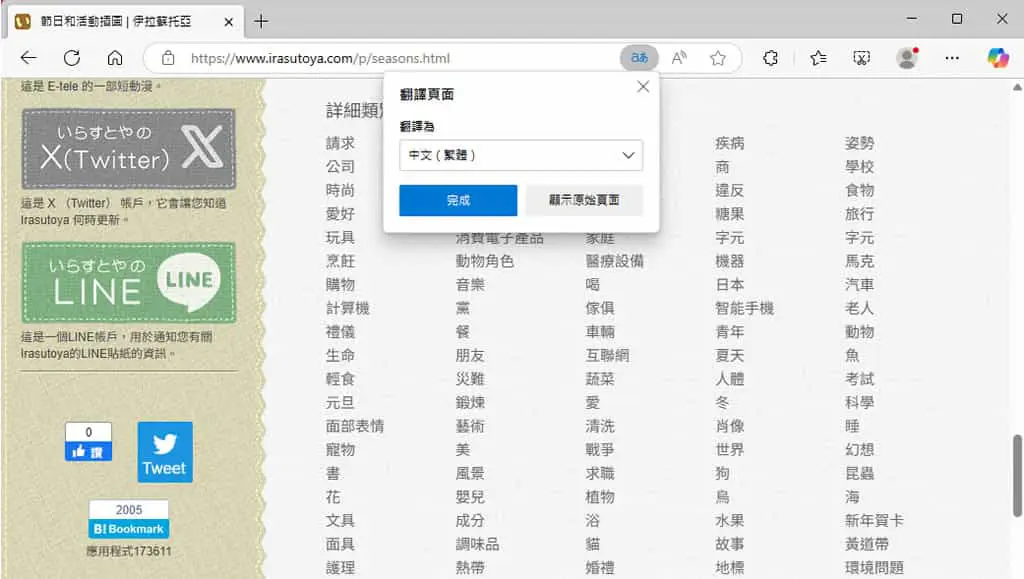Click the Copilot icon in toolbar
Screen dimensions: 1024x579
(x=998, y=58)
